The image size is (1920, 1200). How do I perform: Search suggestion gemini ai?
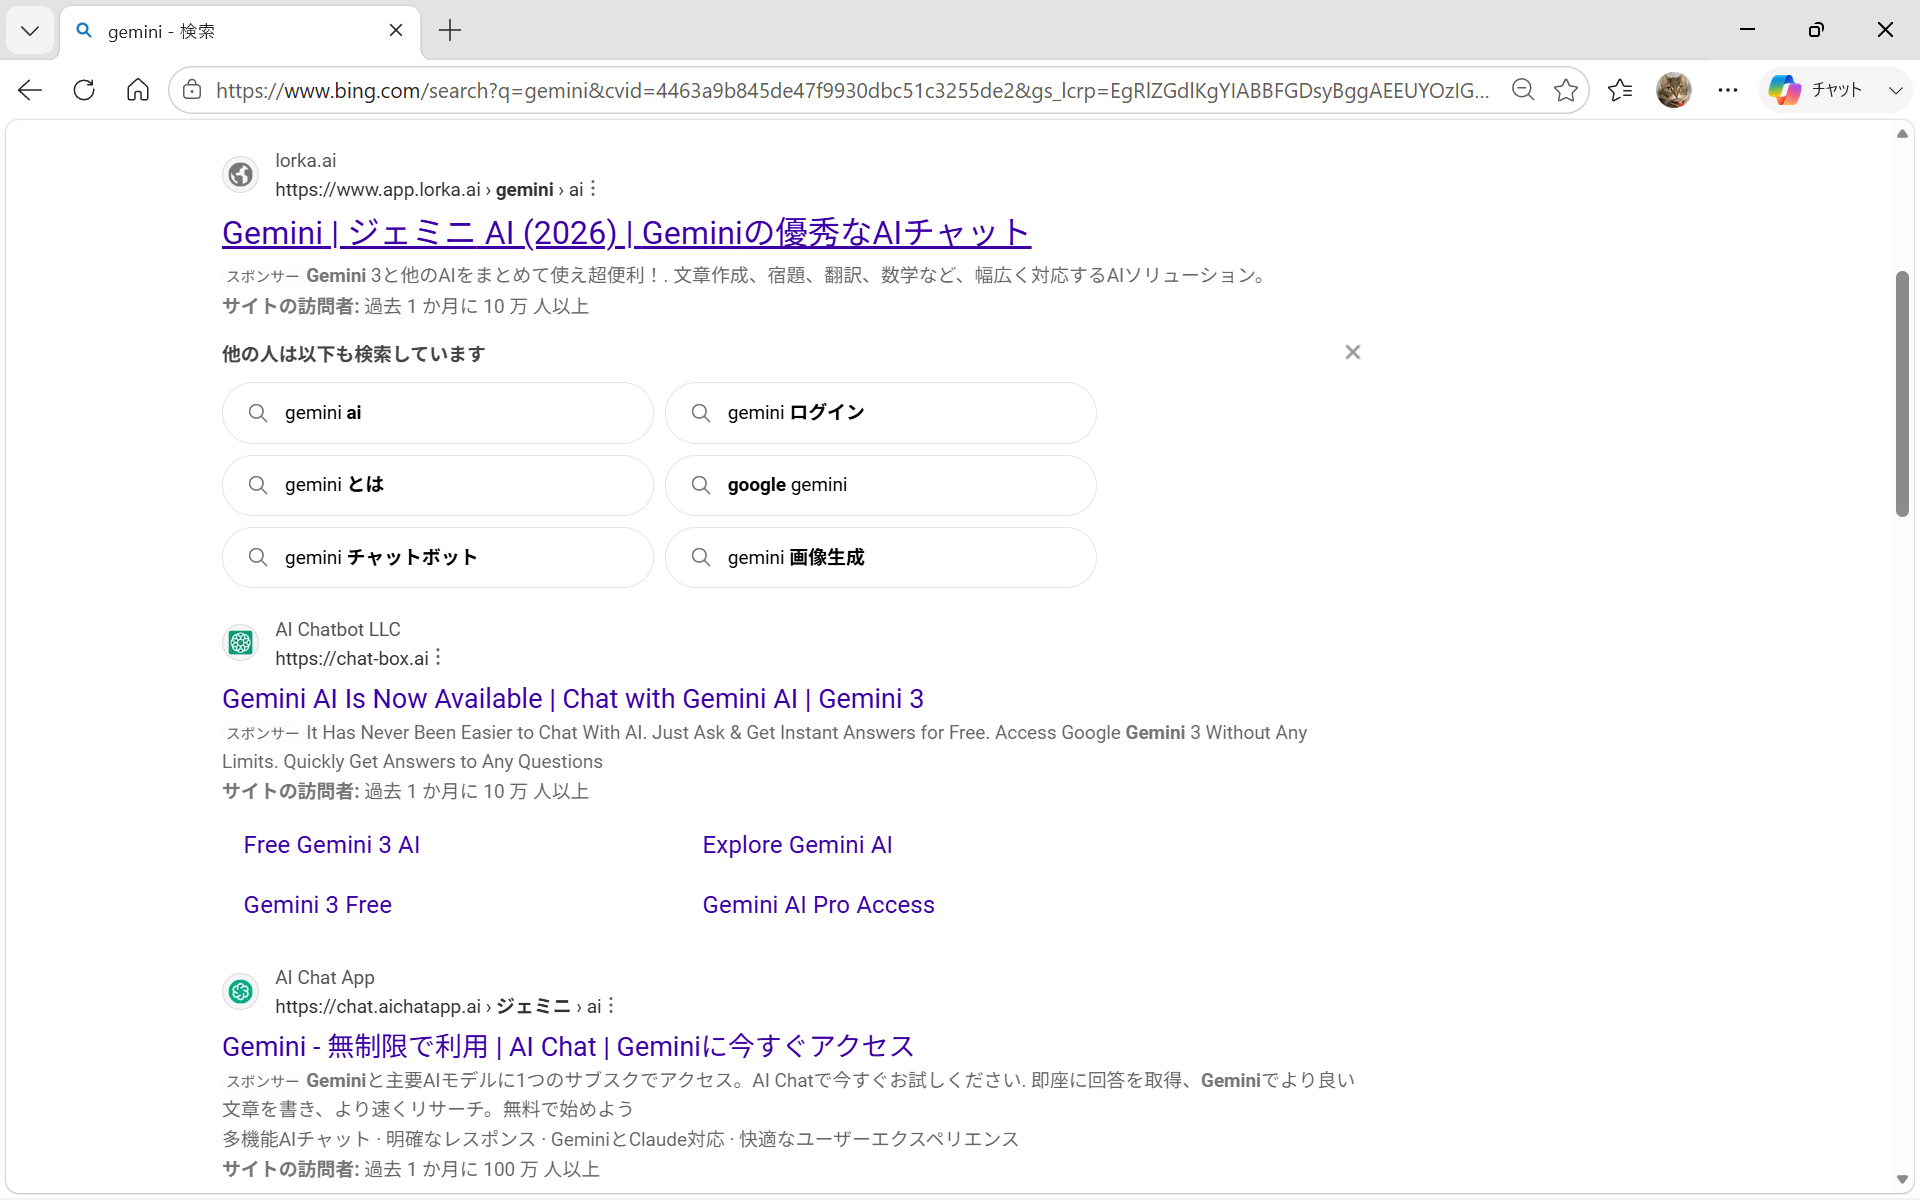[x=438, y=413]
